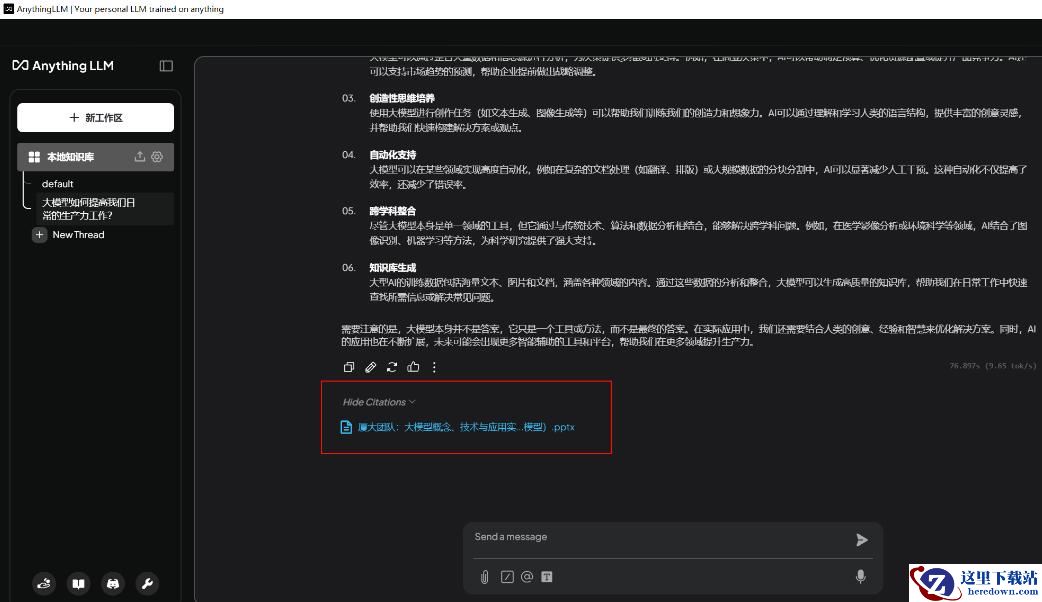Open agent mentions with the @ icon
This screenshot has width=1042, height=602.
pyautogui.click(x=527, y=577)
